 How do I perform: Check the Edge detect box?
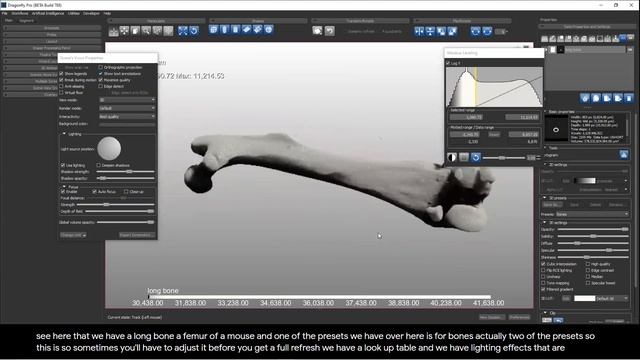(101, 87)
